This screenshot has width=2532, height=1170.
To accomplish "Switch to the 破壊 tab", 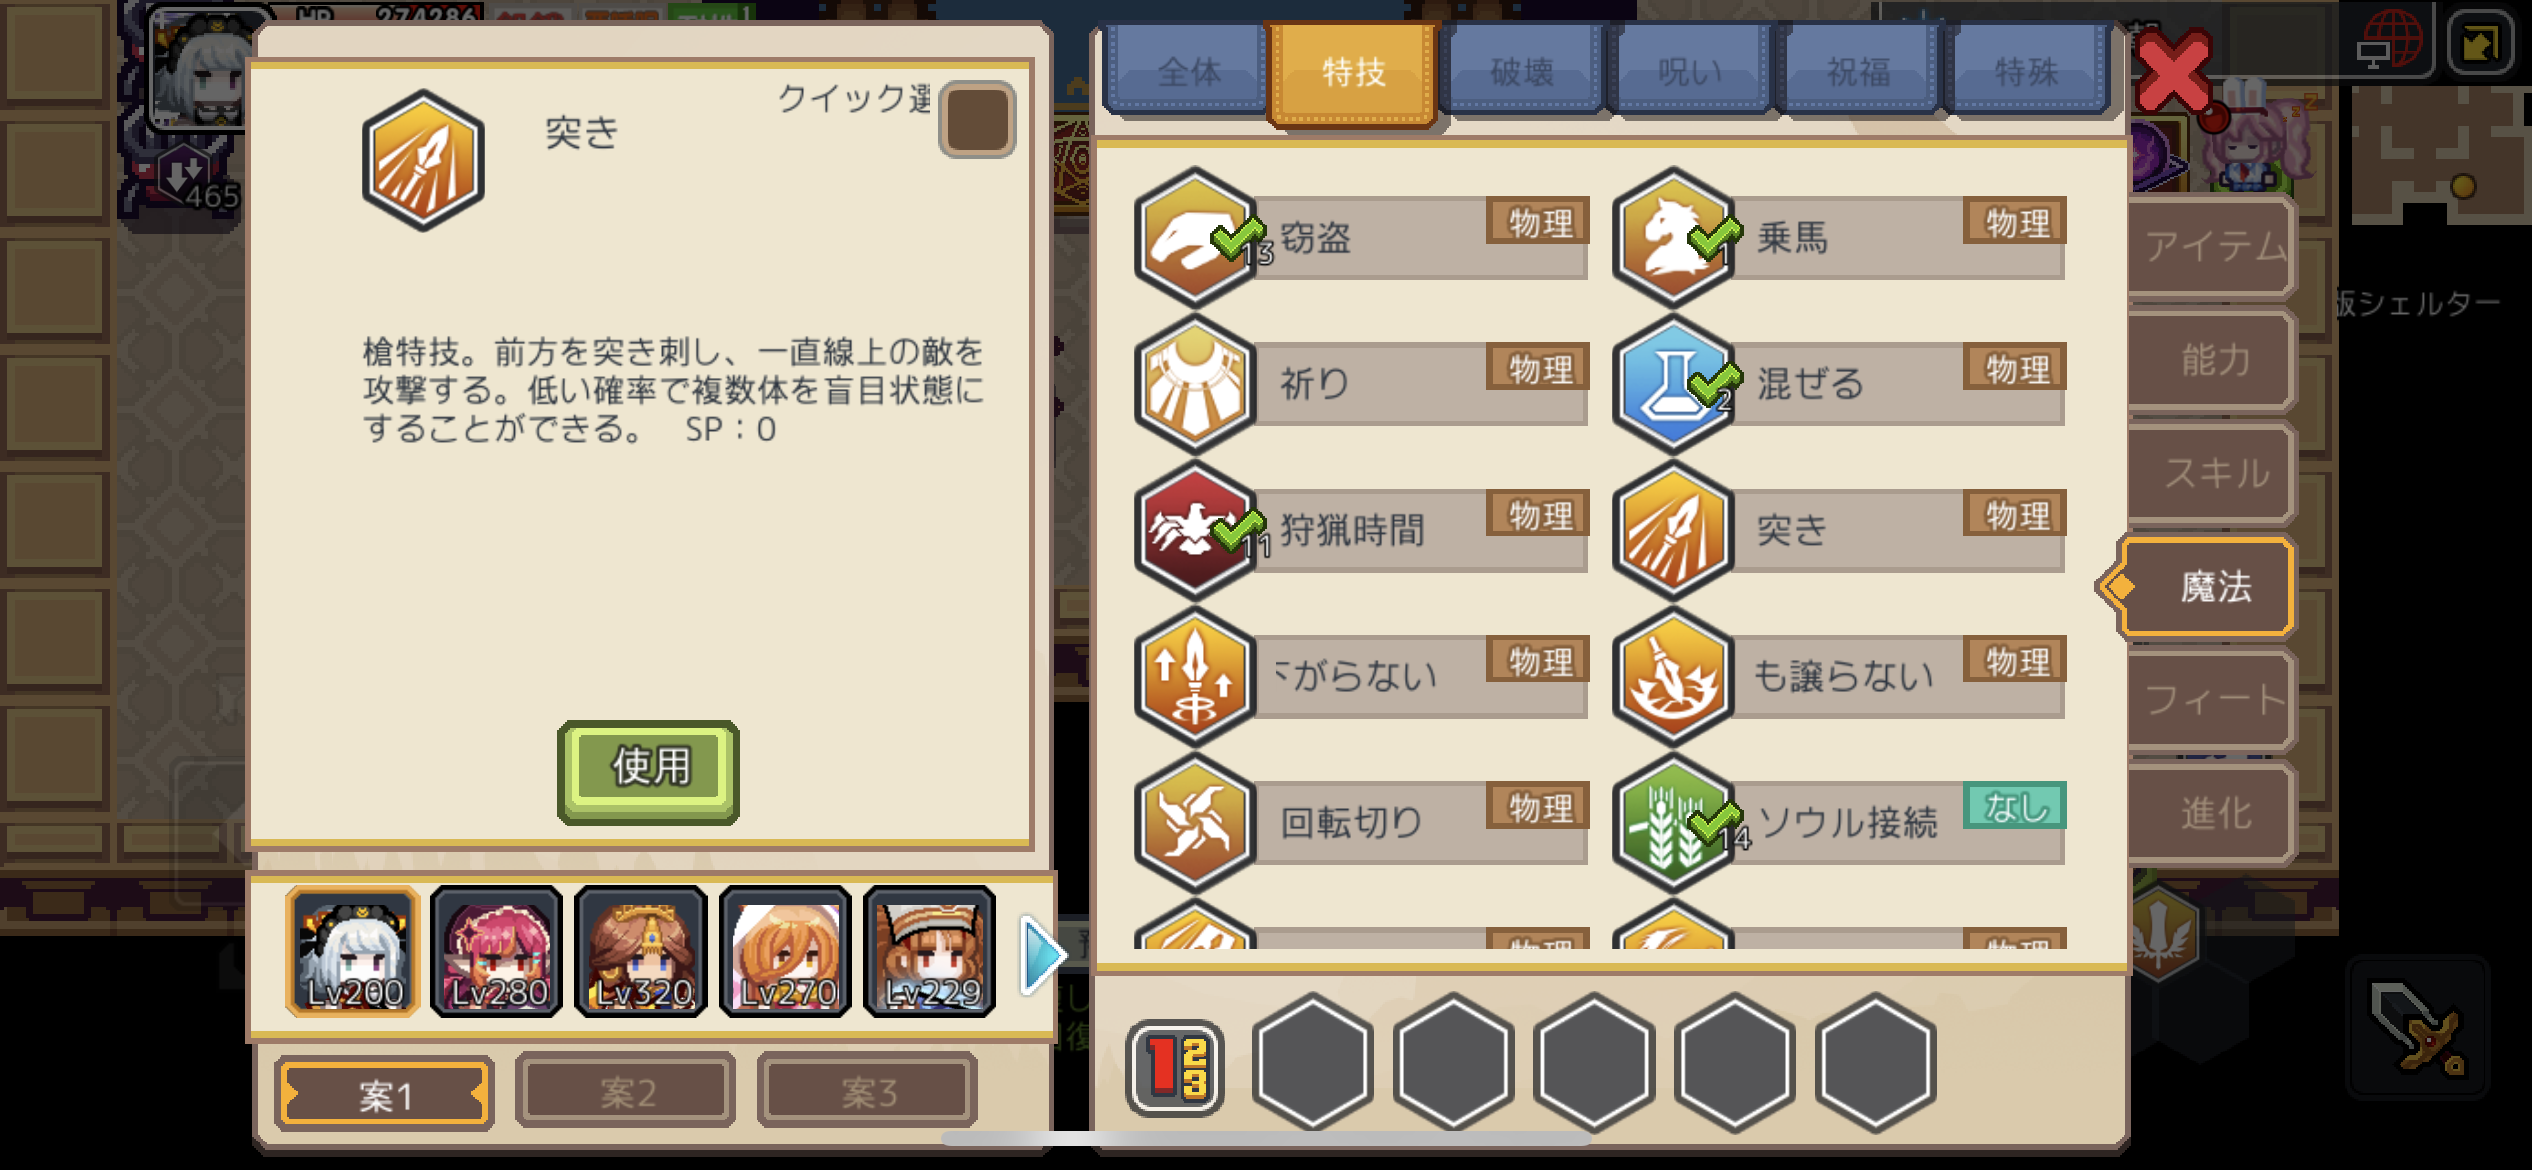I will pyautogui.click(x=1522, y=72).
